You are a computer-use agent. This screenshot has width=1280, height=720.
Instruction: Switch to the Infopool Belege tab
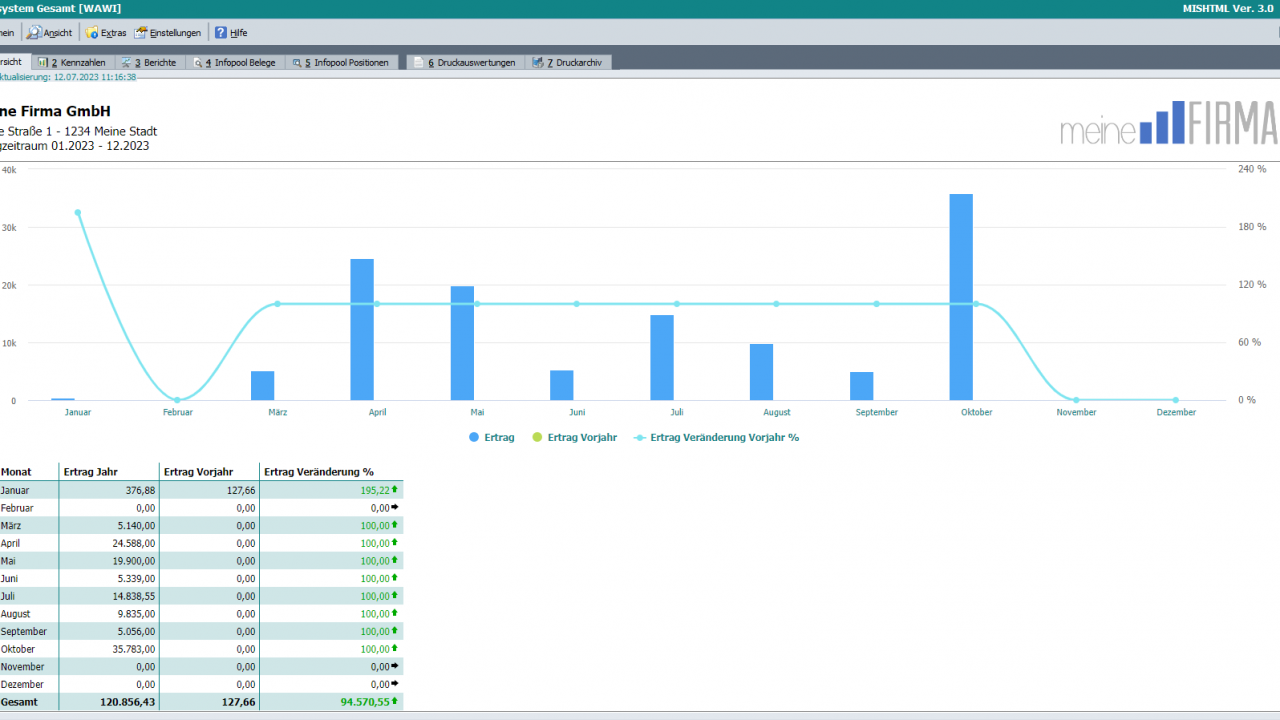tap(236, 62)
